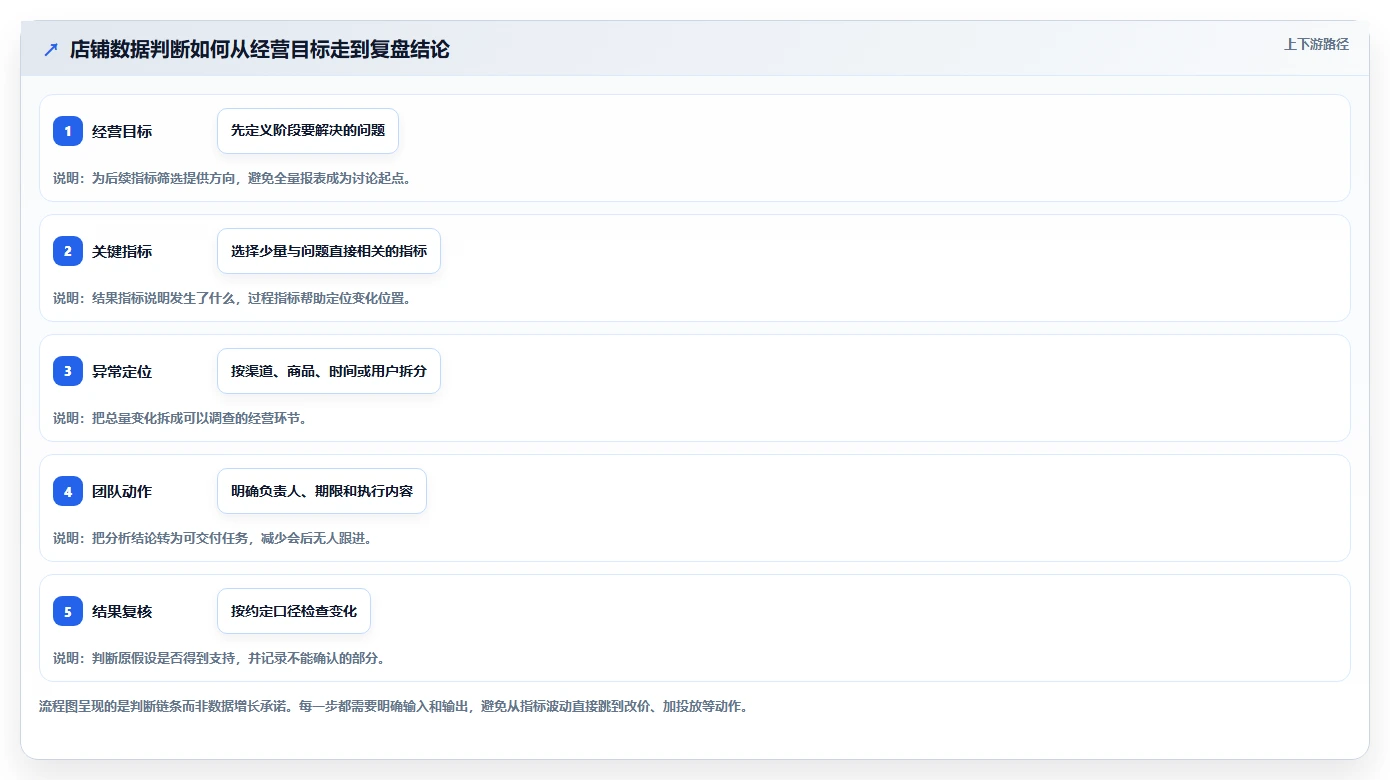Click the number 5 step badge
Screen dimensions: 1390x780
(x=68, y=611)
